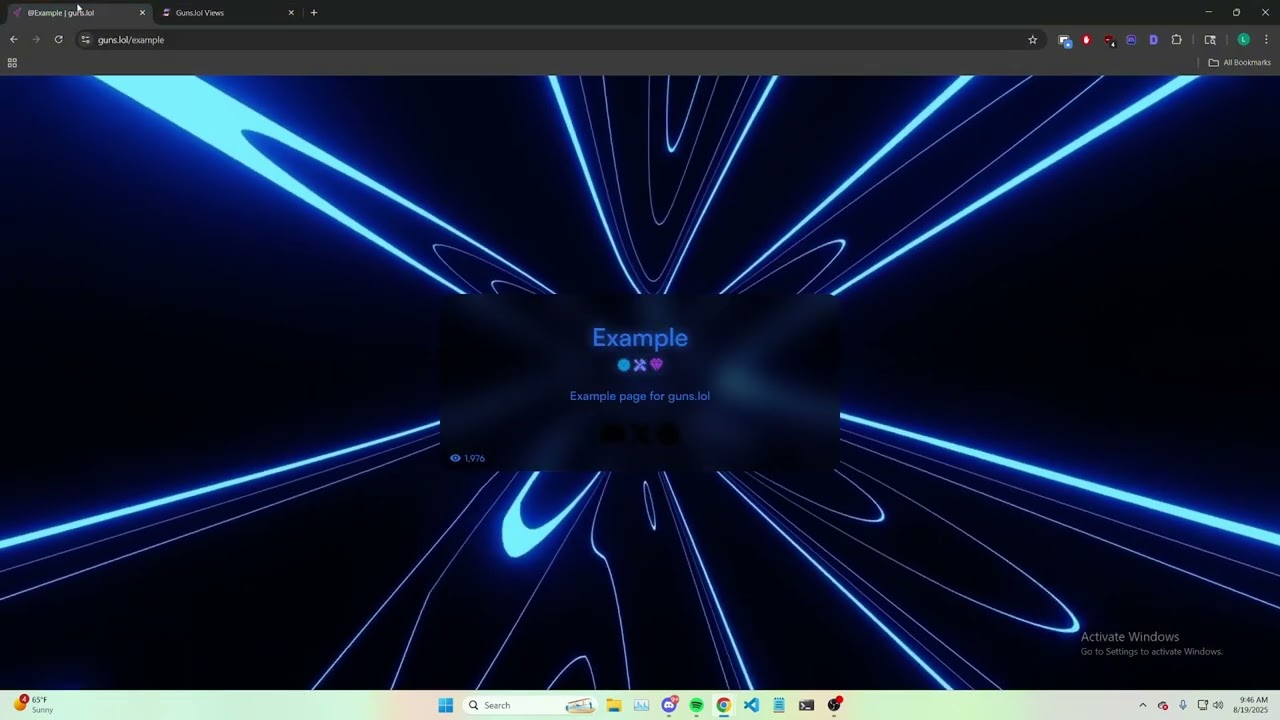Open Chrome's three-dot menu
1280x720 pixels.
tap(1266, 40)
